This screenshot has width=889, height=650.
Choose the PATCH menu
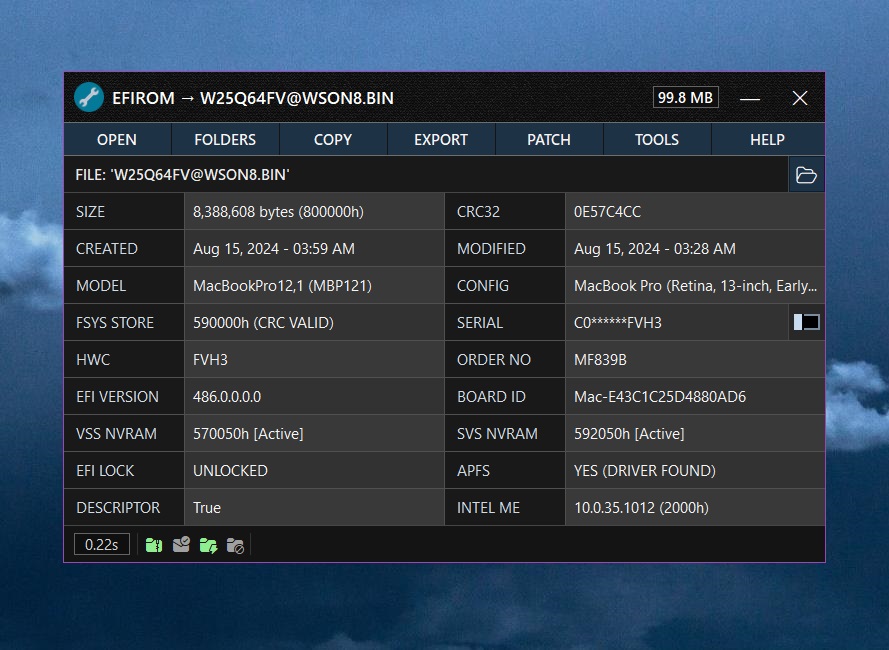(x=549, y=140)
